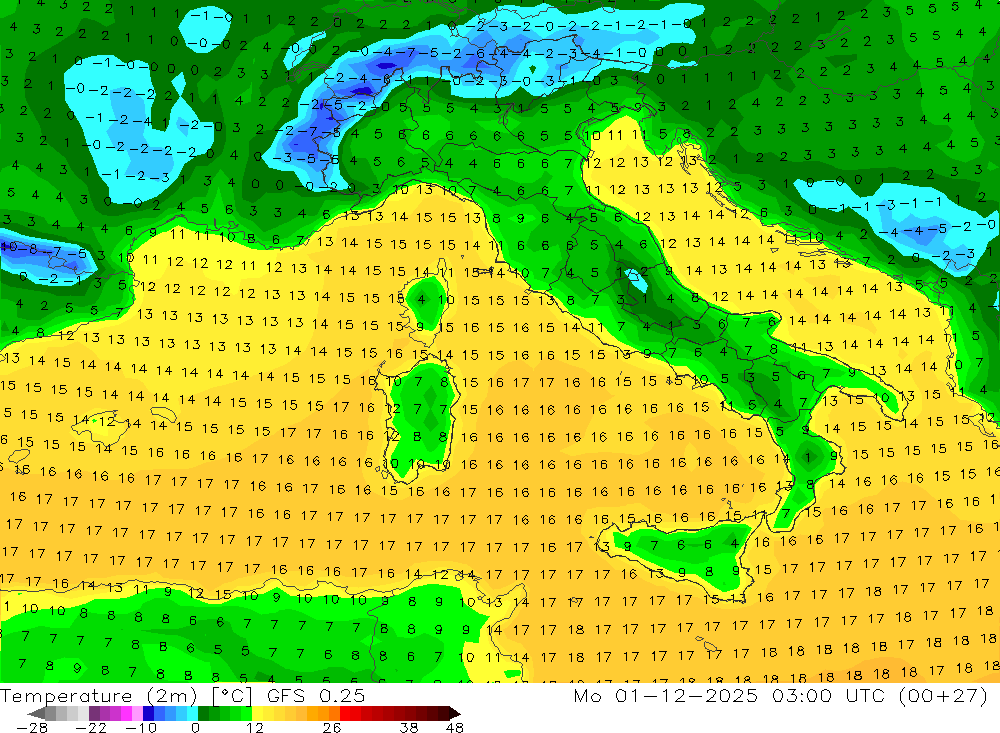Click the "-10" legend value

pos(141,728)
